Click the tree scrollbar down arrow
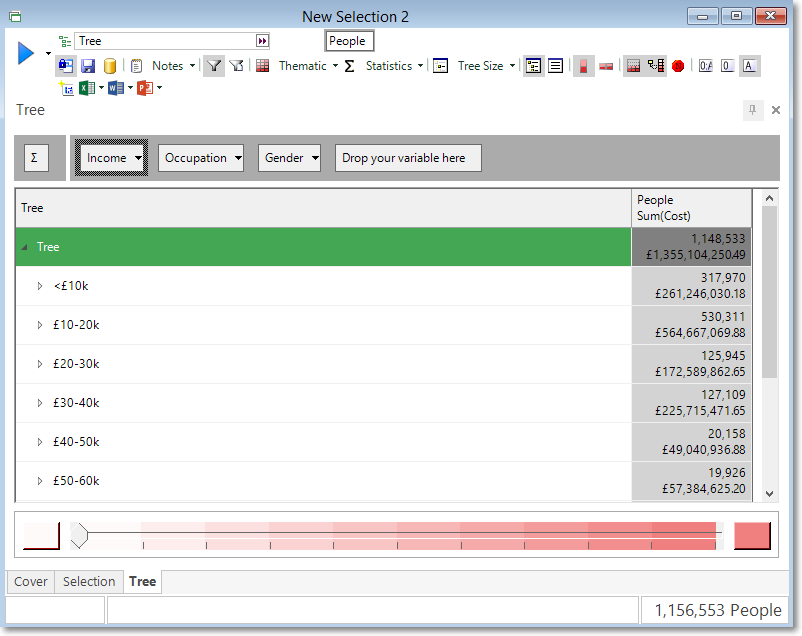 click(x=769, y=494)
